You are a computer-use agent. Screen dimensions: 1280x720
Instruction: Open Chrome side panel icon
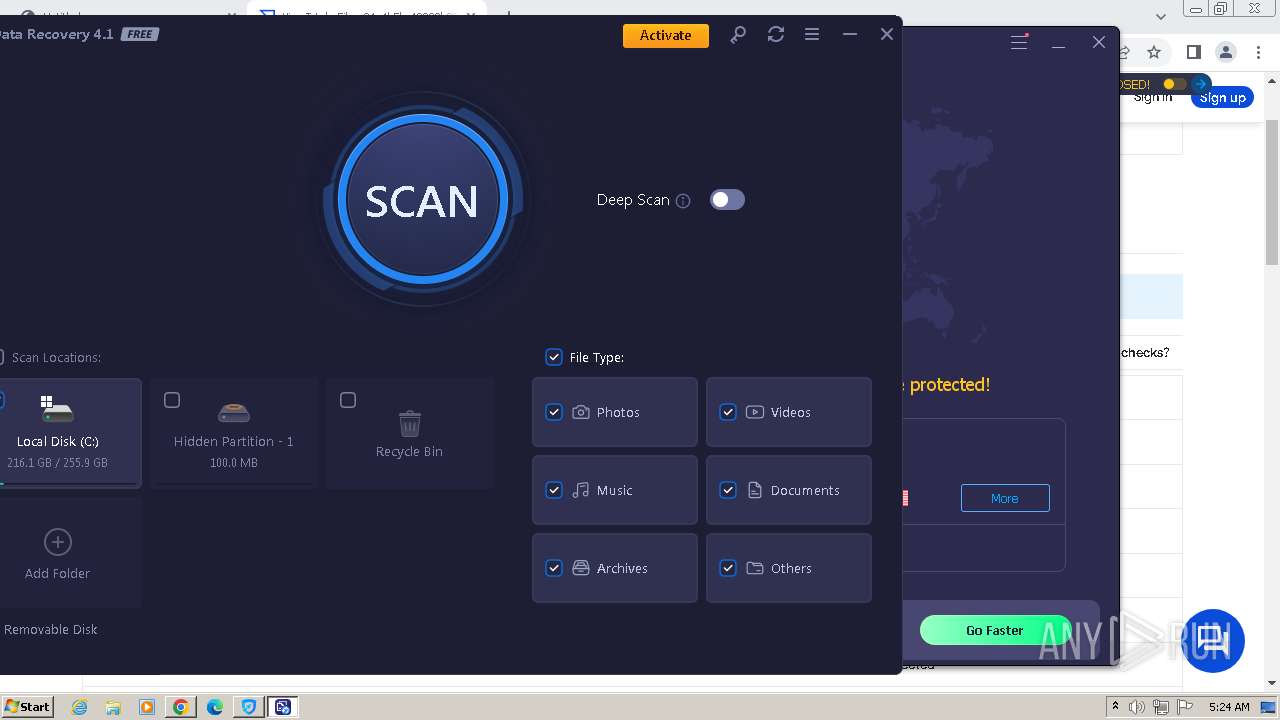[1193, 52]
